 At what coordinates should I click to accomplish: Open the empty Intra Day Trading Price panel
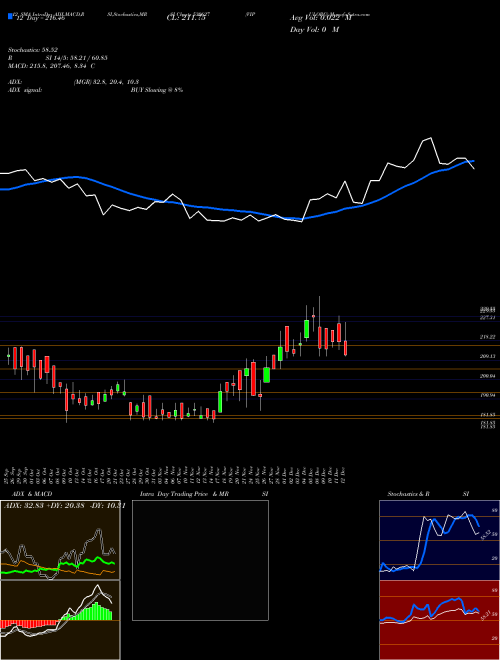(200, 560)
